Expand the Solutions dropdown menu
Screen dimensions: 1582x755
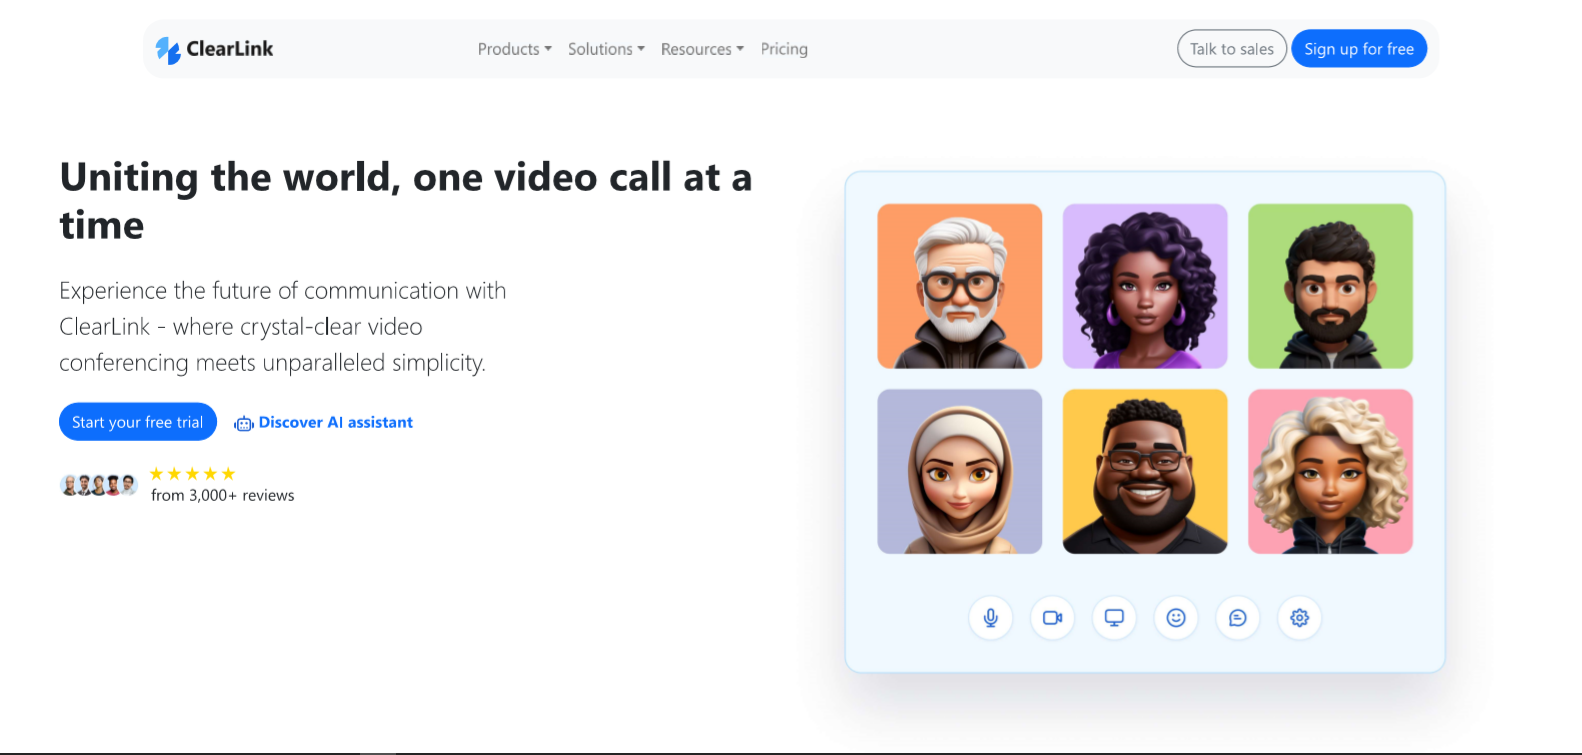click(x=606, y=49)
